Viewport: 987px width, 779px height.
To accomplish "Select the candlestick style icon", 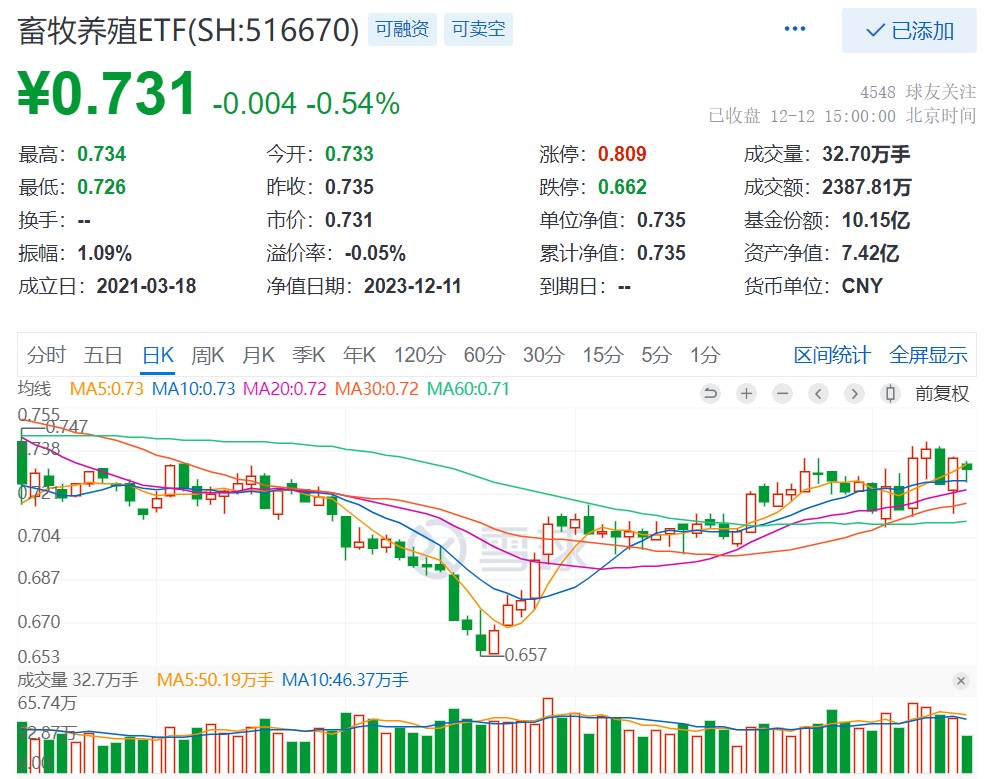I will tap(890, 394).
